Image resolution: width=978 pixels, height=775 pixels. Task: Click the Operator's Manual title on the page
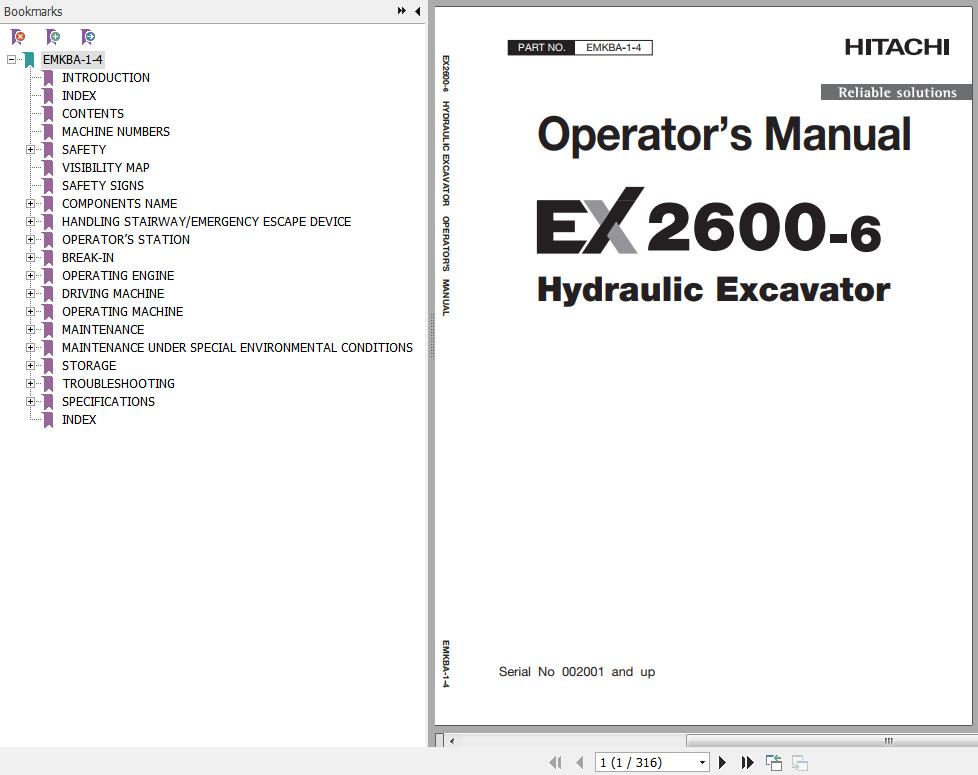(x=724, y=135)
